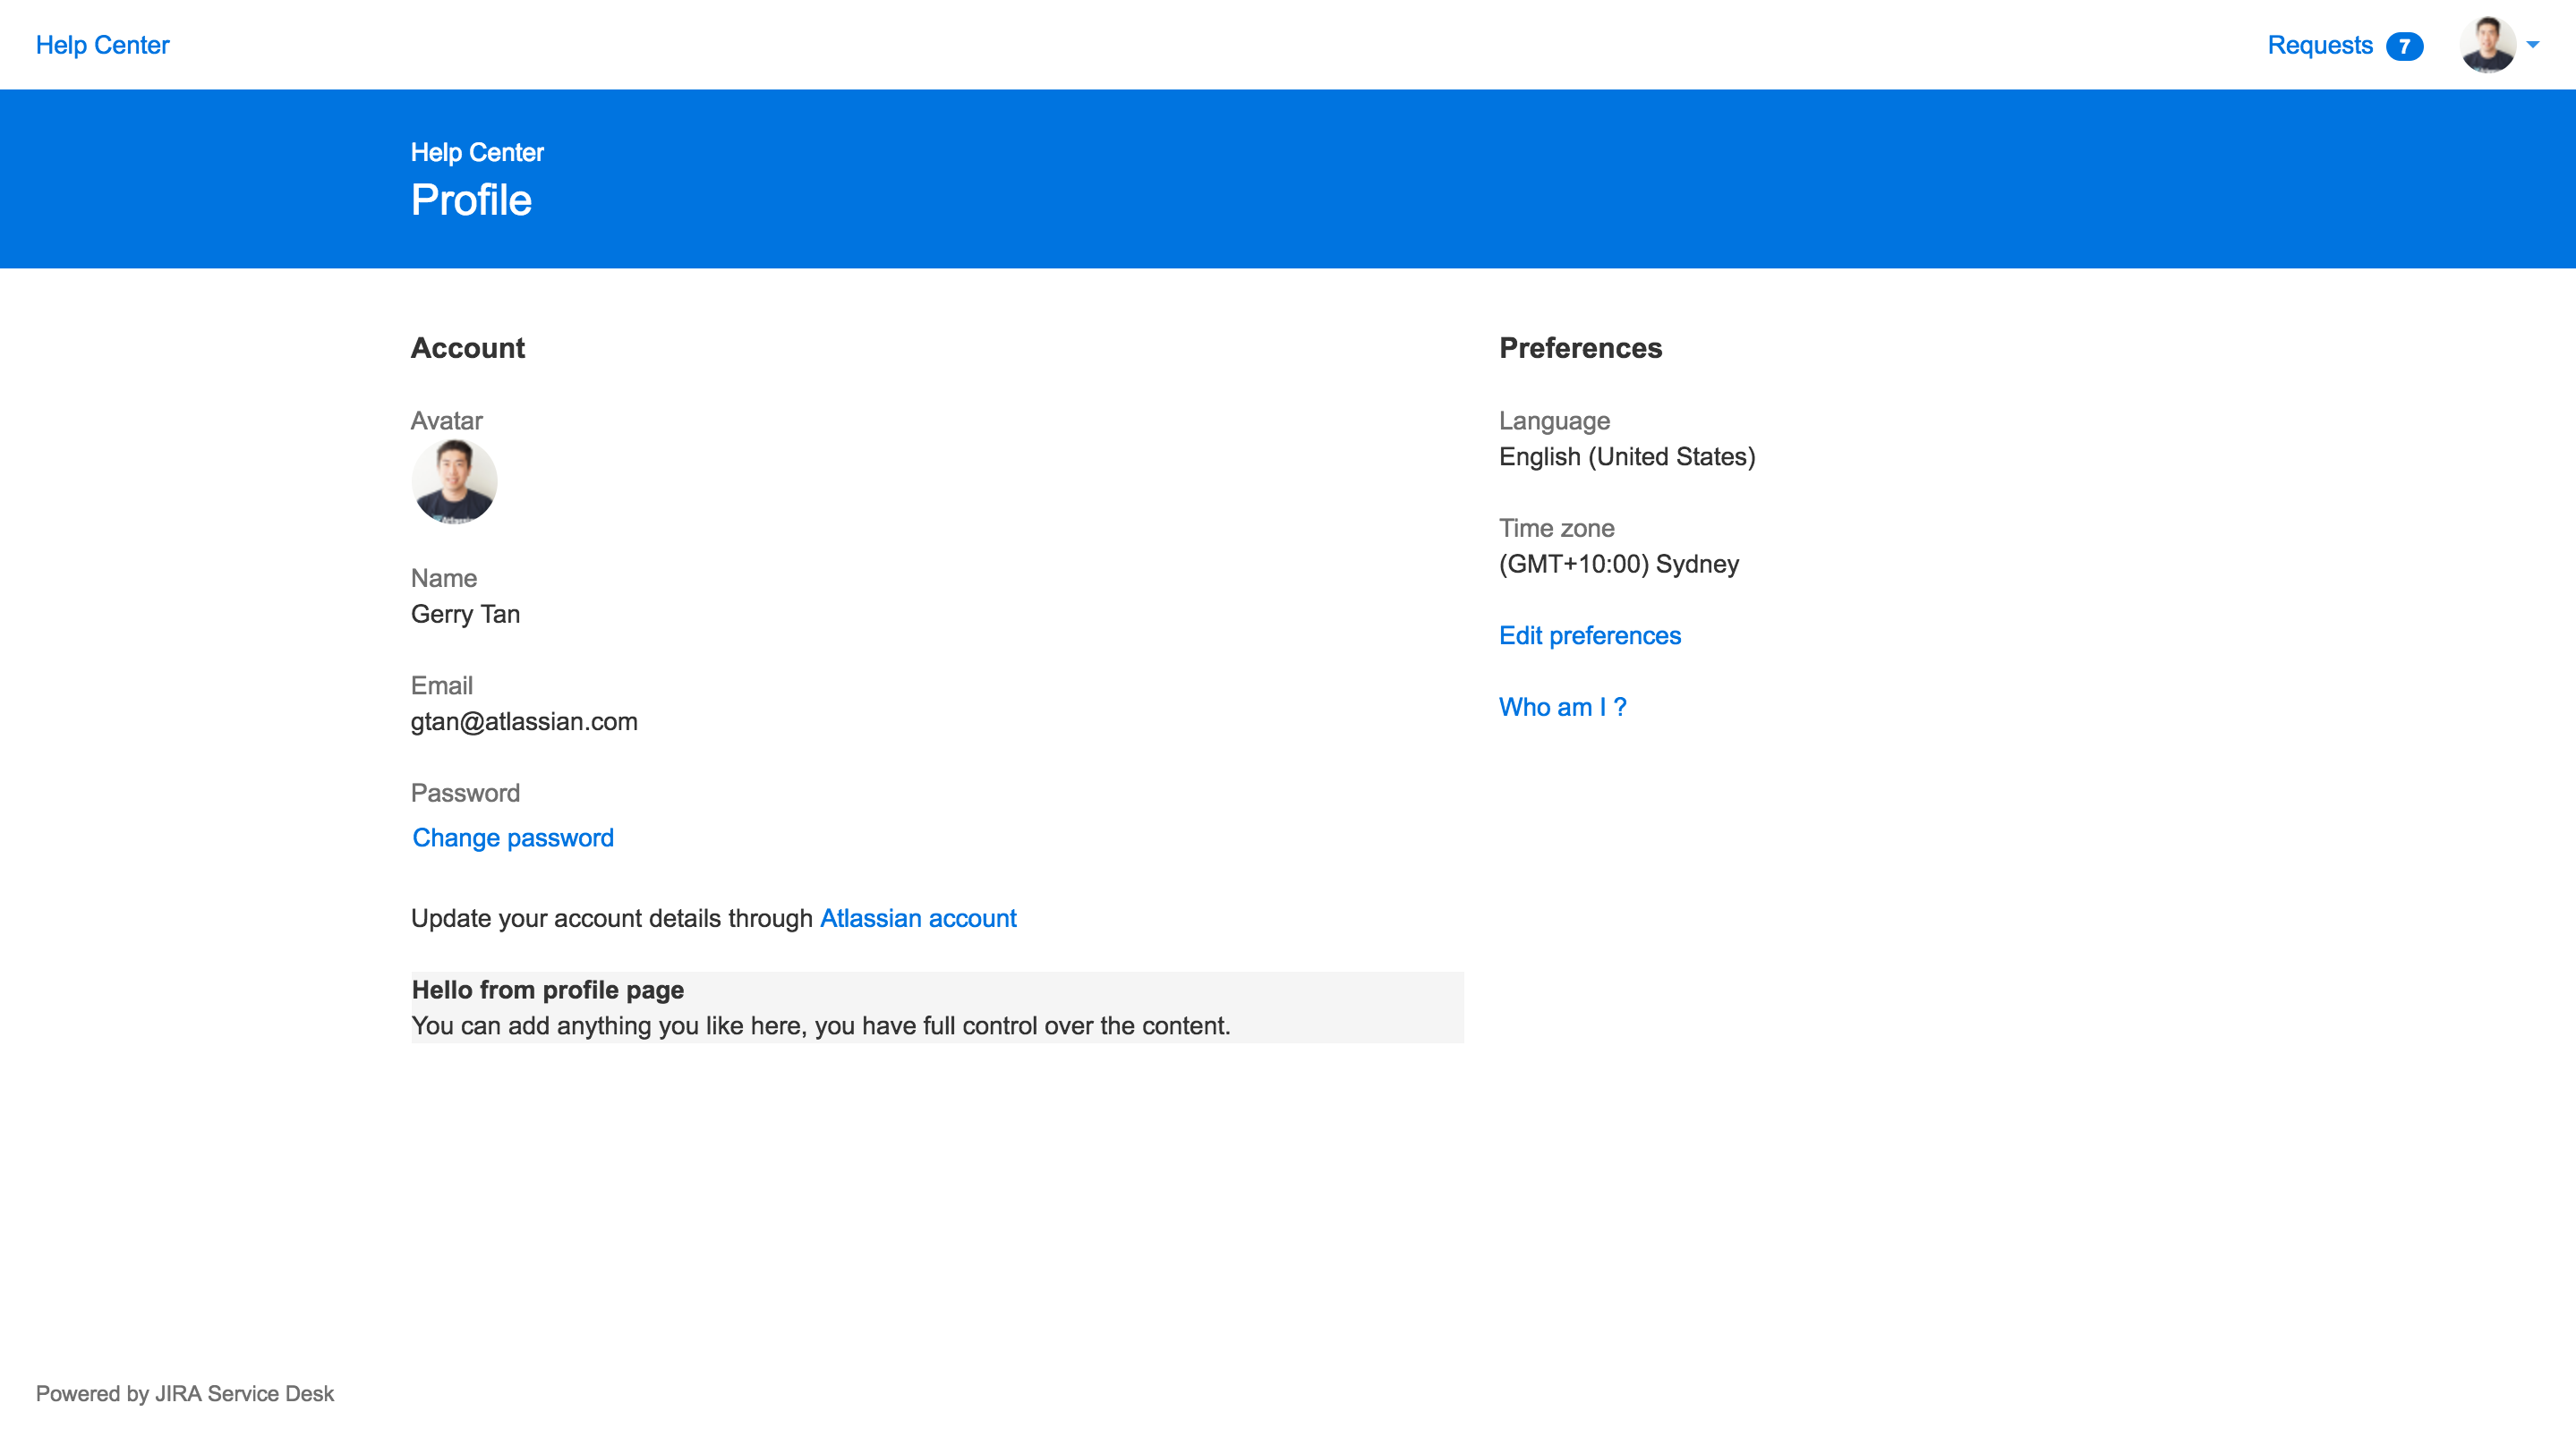Click the Change password link

click(x=513, y=838)
